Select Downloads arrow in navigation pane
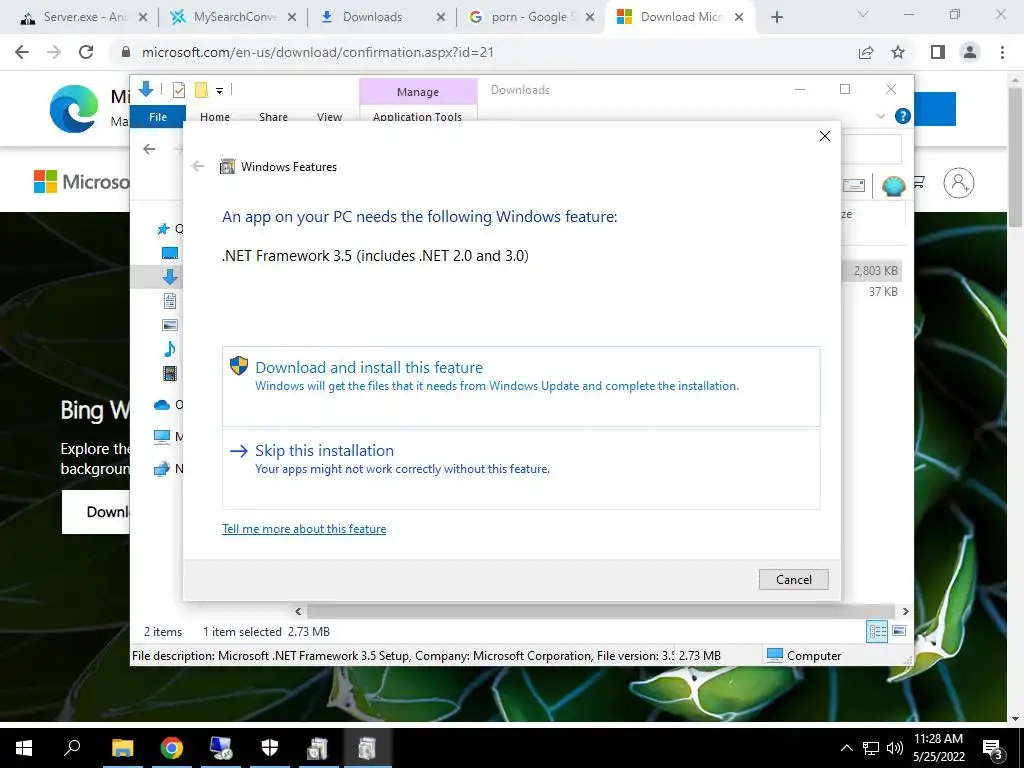This screenshot has width=1024, height=768. [x=170, y=277]
